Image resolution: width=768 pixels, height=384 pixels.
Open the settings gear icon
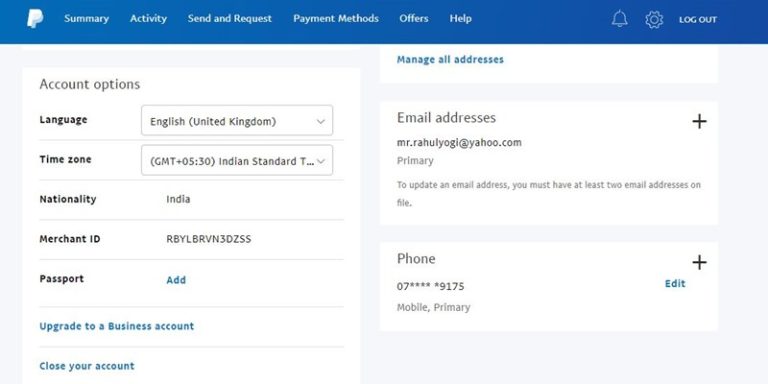pos(654,20)
